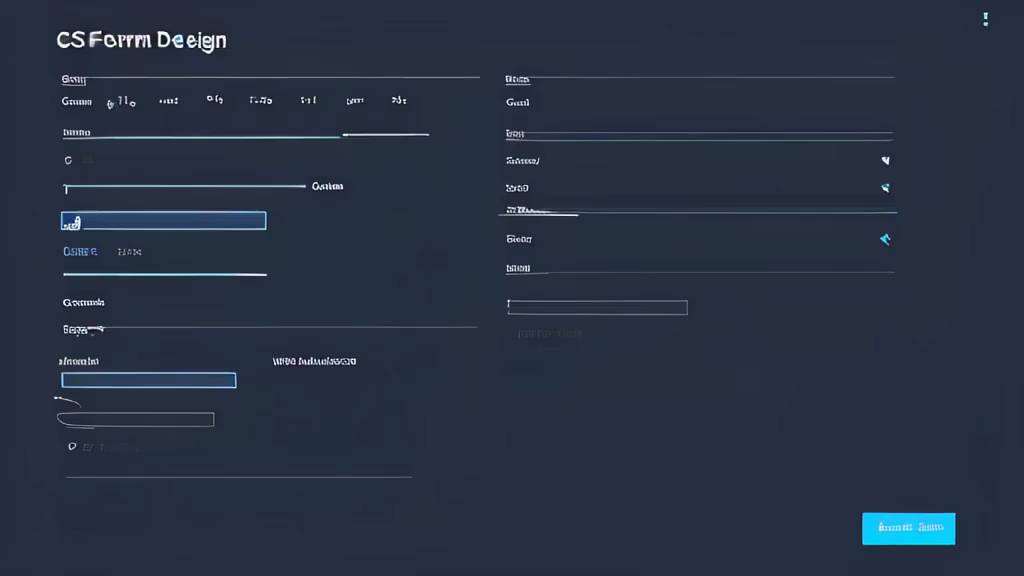Expand the bright cyan dropdown arrow

(884, 239)
